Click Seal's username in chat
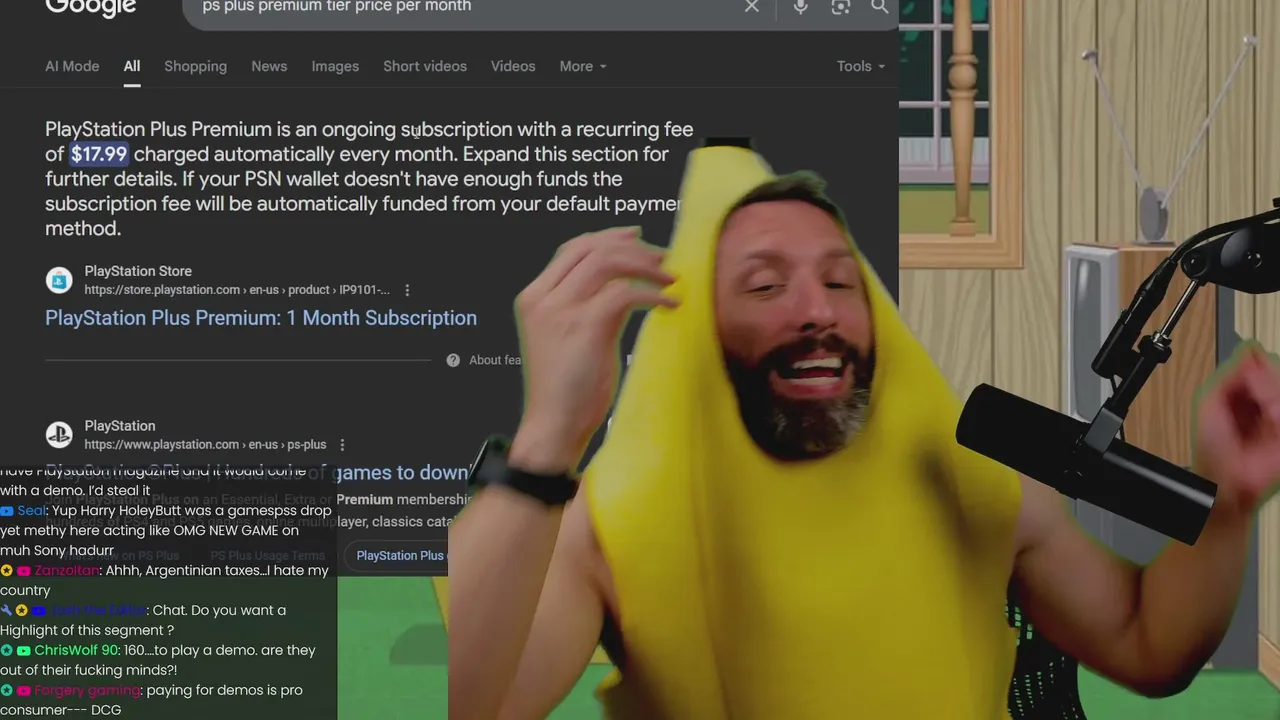The height and width of the screenshot is (720, 1280). coord(32,511)
